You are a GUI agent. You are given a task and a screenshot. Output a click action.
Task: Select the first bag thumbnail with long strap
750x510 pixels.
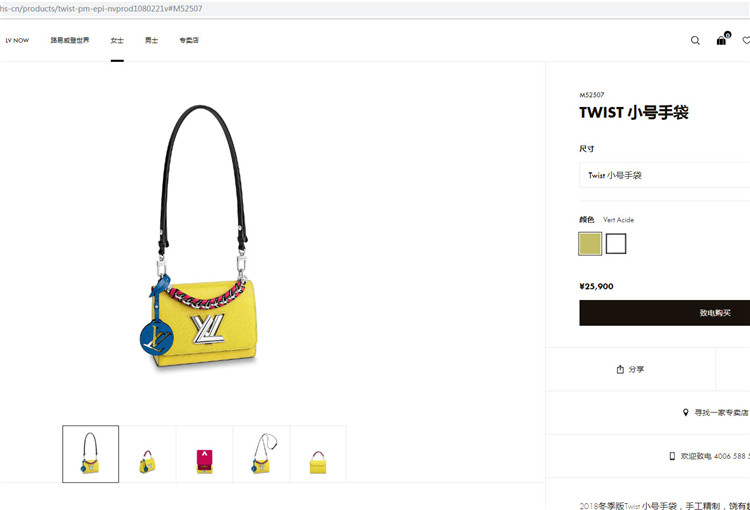pyautogui.click(x=90, y=454)
